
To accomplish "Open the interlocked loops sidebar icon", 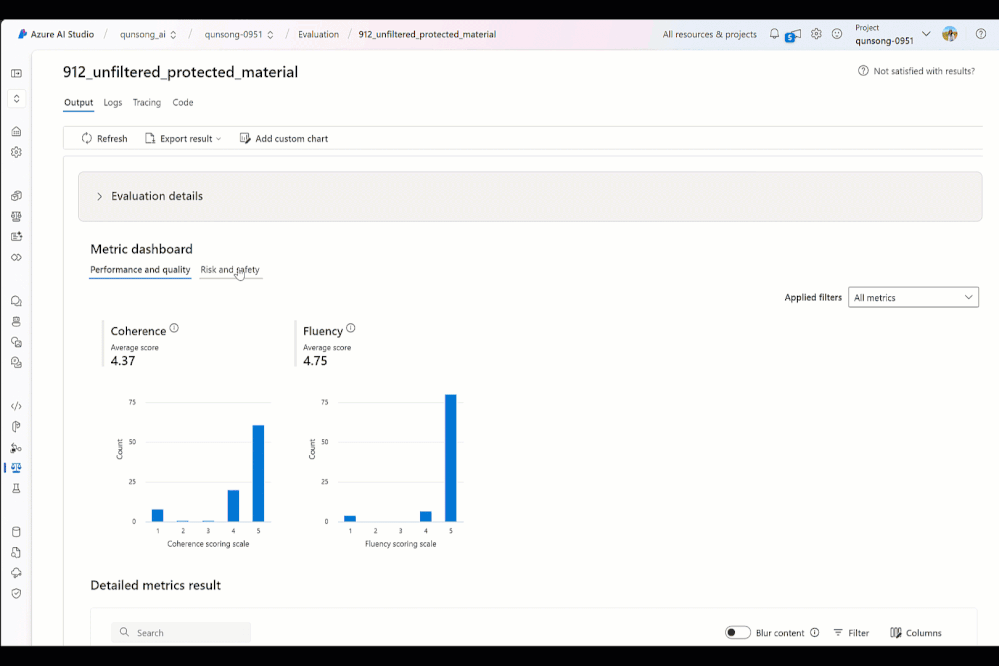I will 17,257.
